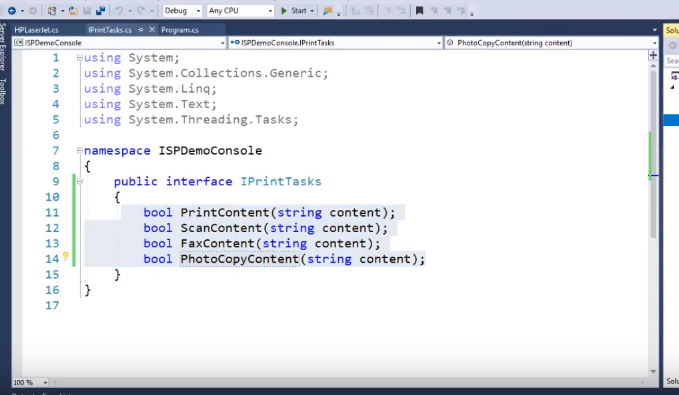Open the 100 % zoom level dropdown
Viewport: 679px width, 395px height.
(30, 382)
